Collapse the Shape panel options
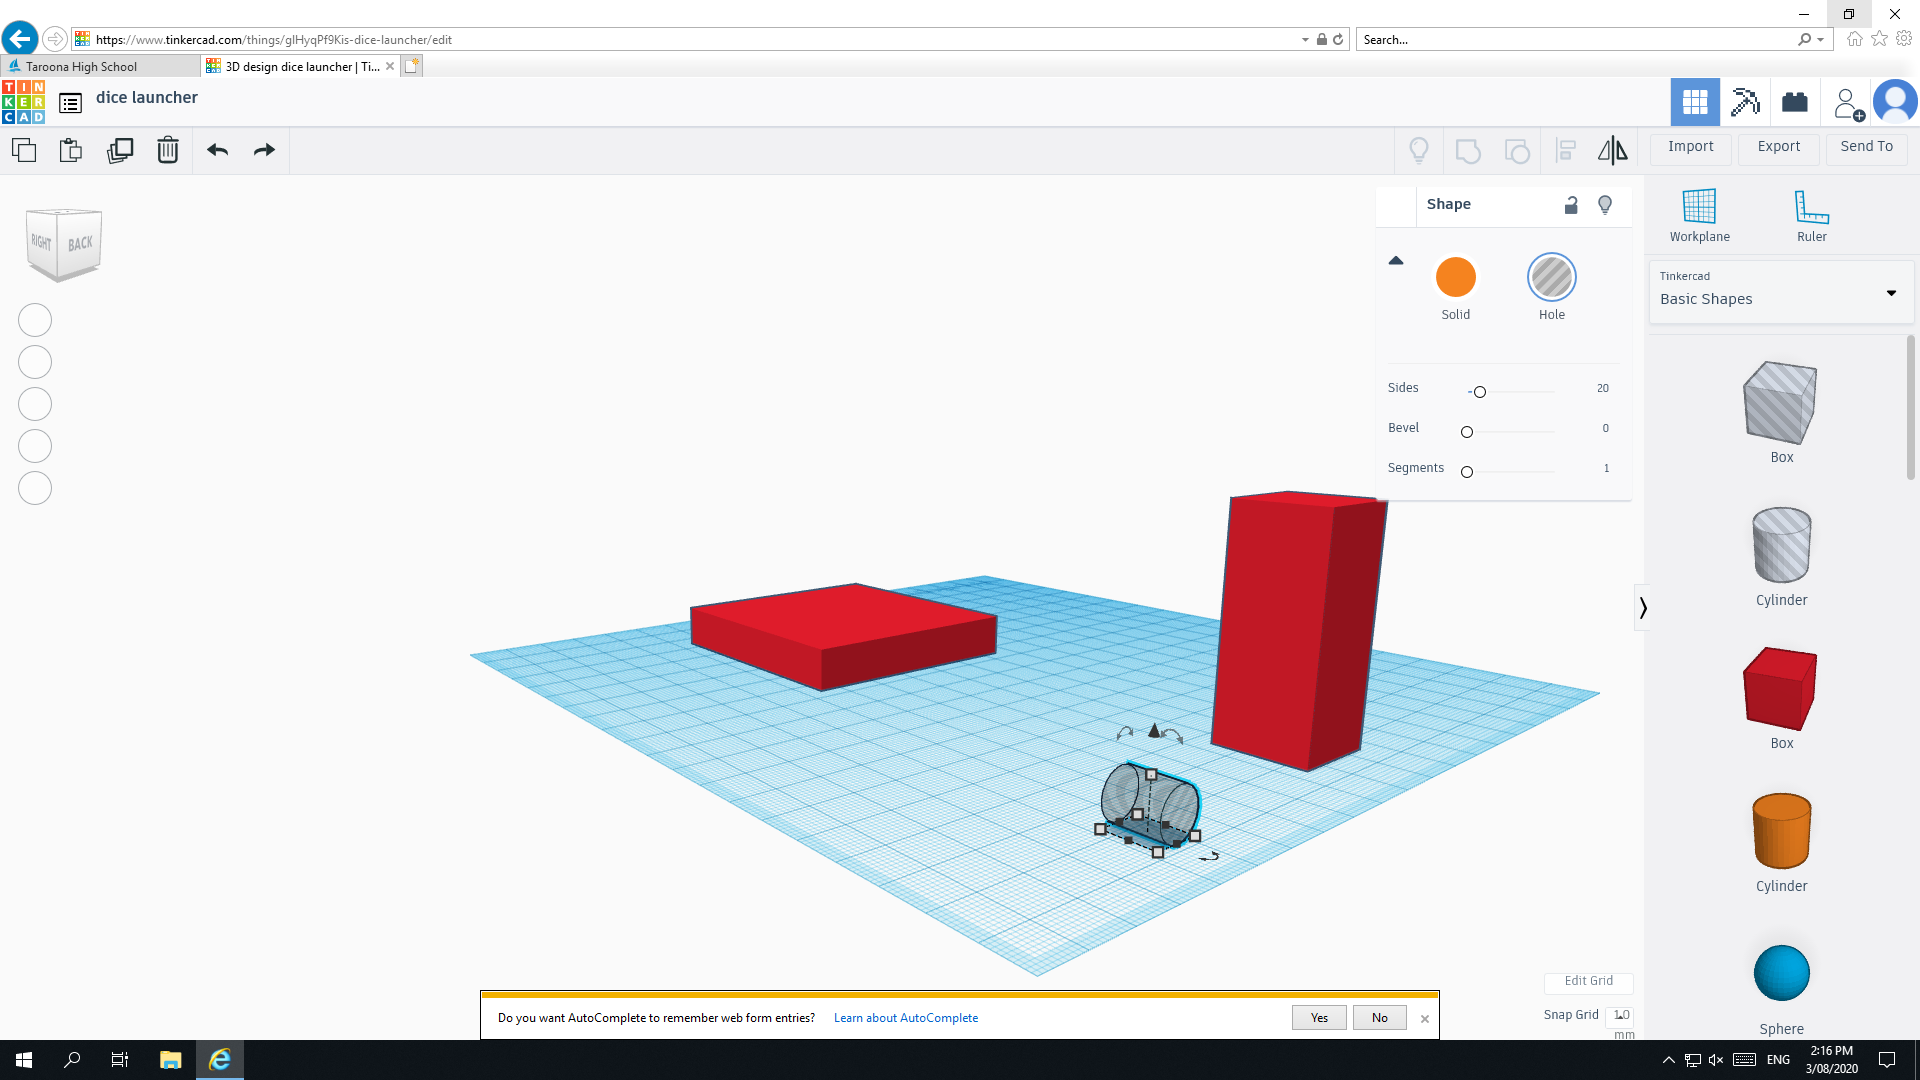This screenshot has height=1080, width=1920. (x=1396, y=260)
